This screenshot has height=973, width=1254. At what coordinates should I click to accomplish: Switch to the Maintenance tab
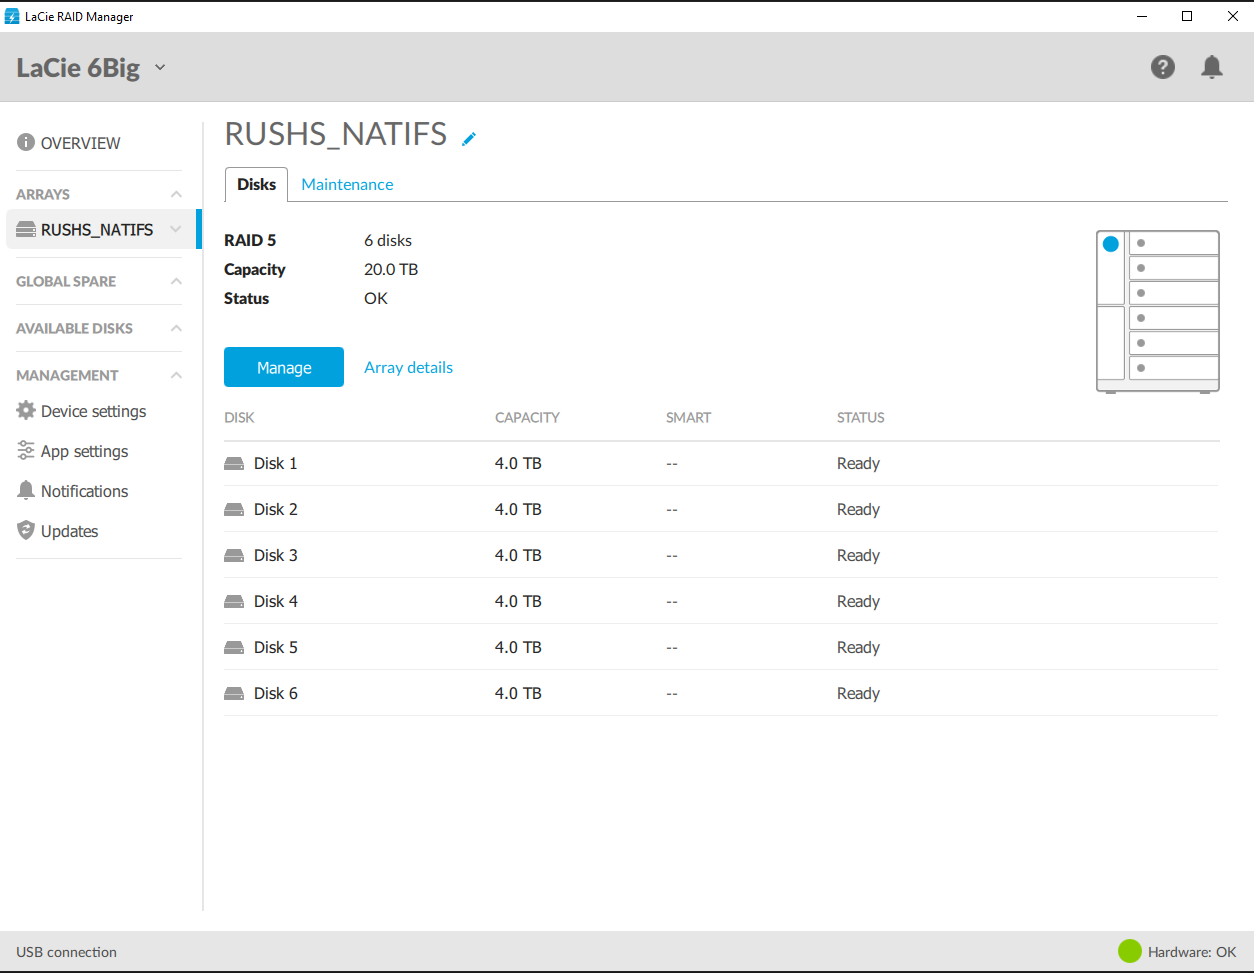pyautogui.click(x=347, y=185)
